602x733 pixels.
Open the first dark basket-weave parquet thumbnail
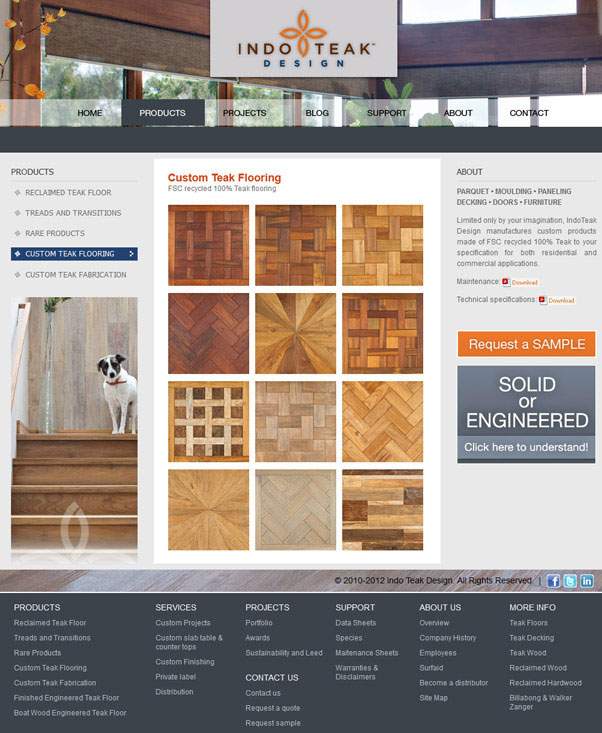click(208, 245)
